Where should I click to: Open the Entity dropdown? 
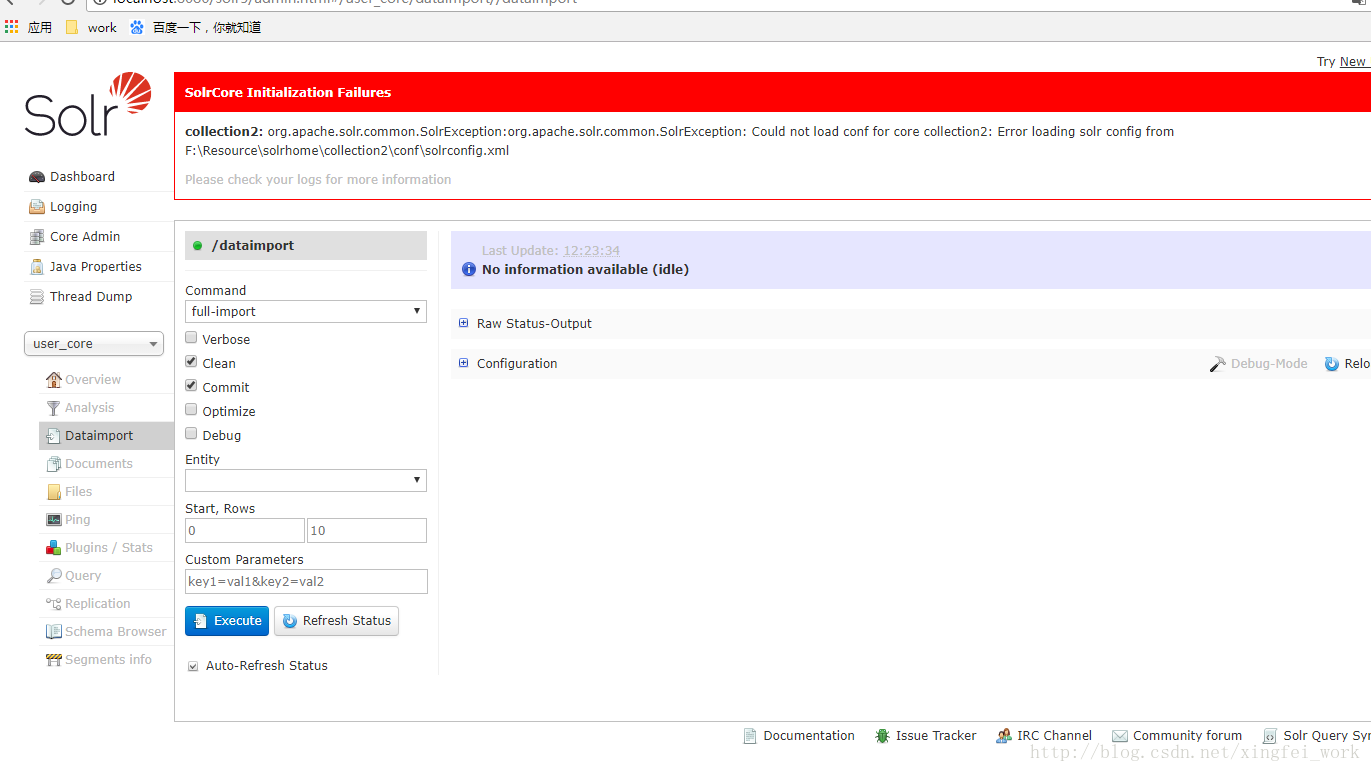(x=306, y=480)
